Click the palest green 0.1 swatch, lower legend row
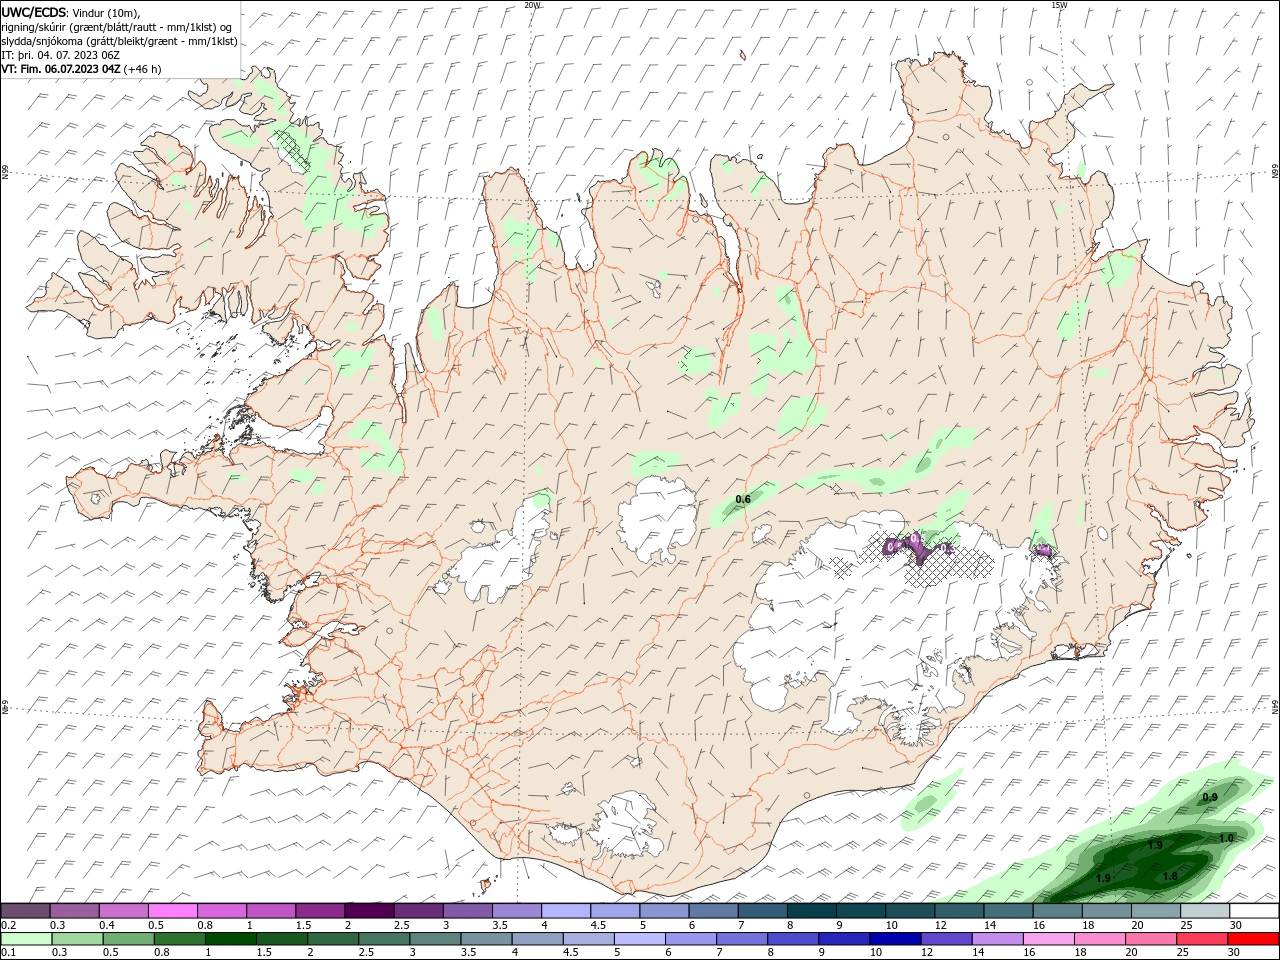Screen dimensions: 1280x960 coord(26,939)
